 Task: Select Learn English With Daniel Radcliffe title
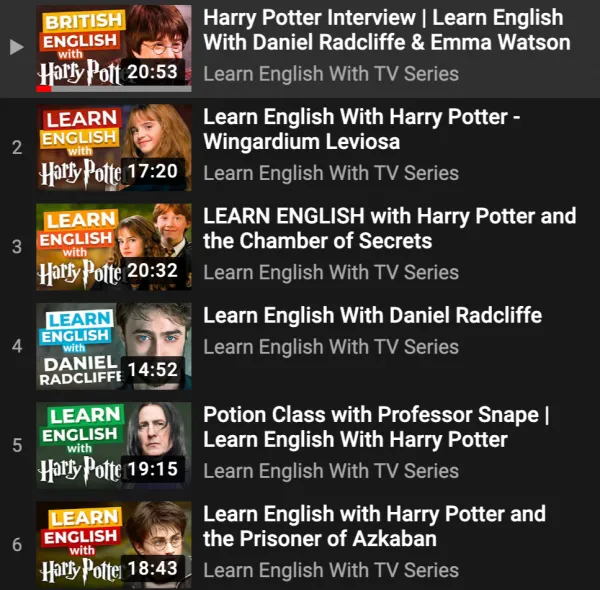coord(372,315)
